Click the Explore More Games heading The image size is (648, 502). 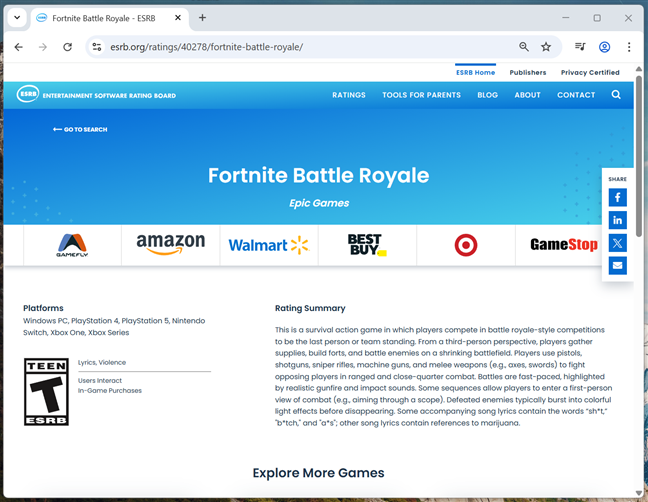click(x=318, y=473)
